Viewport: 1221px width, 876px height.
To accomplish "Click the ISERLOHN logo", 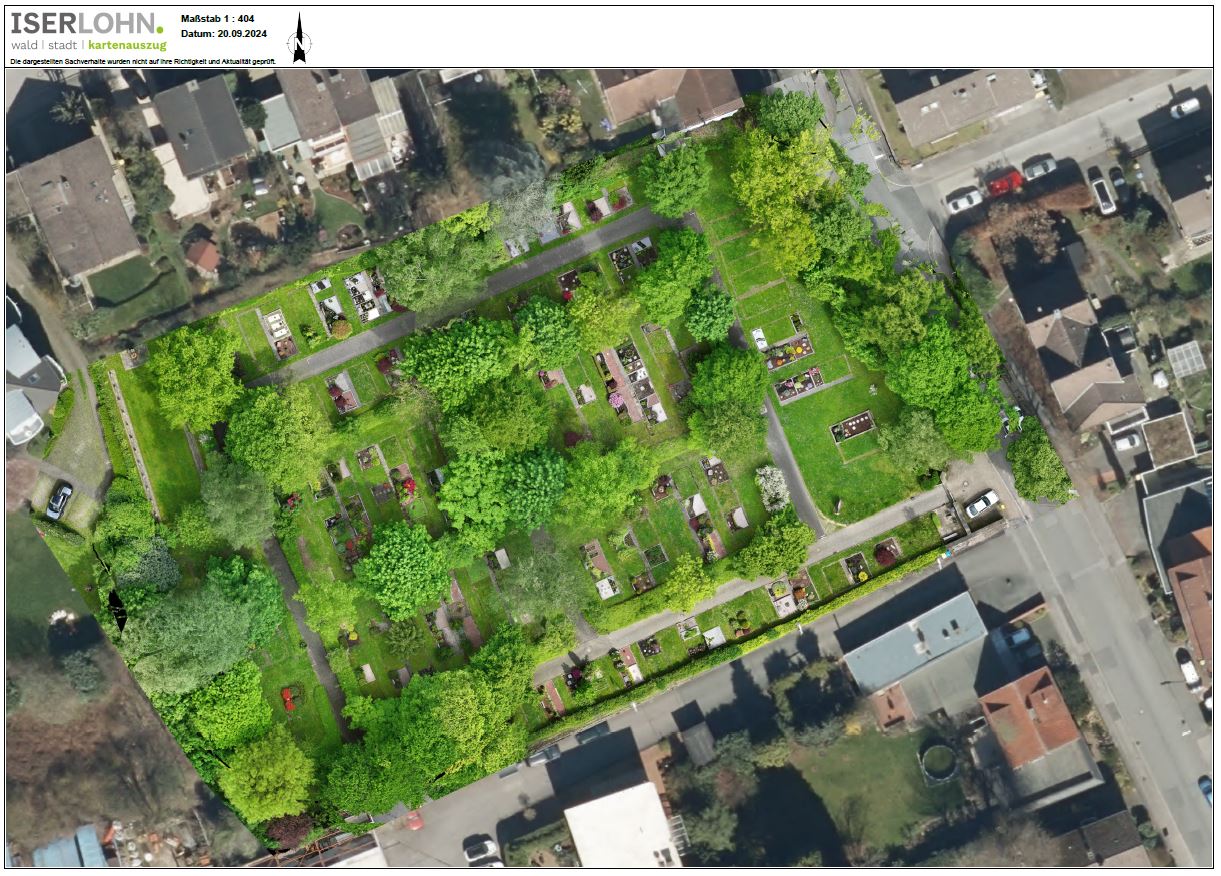I will click(x=86, y=24).
